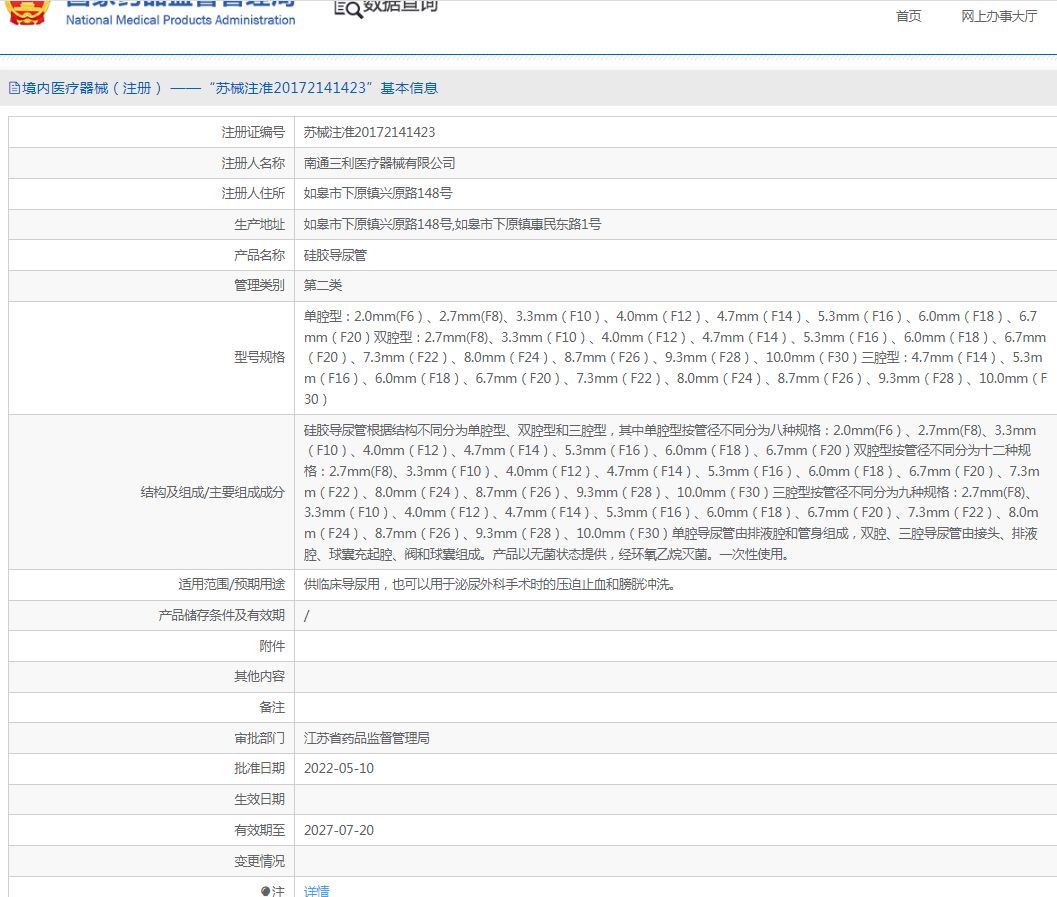Click the document icon before 境内医疗器械

pos(14,88)
